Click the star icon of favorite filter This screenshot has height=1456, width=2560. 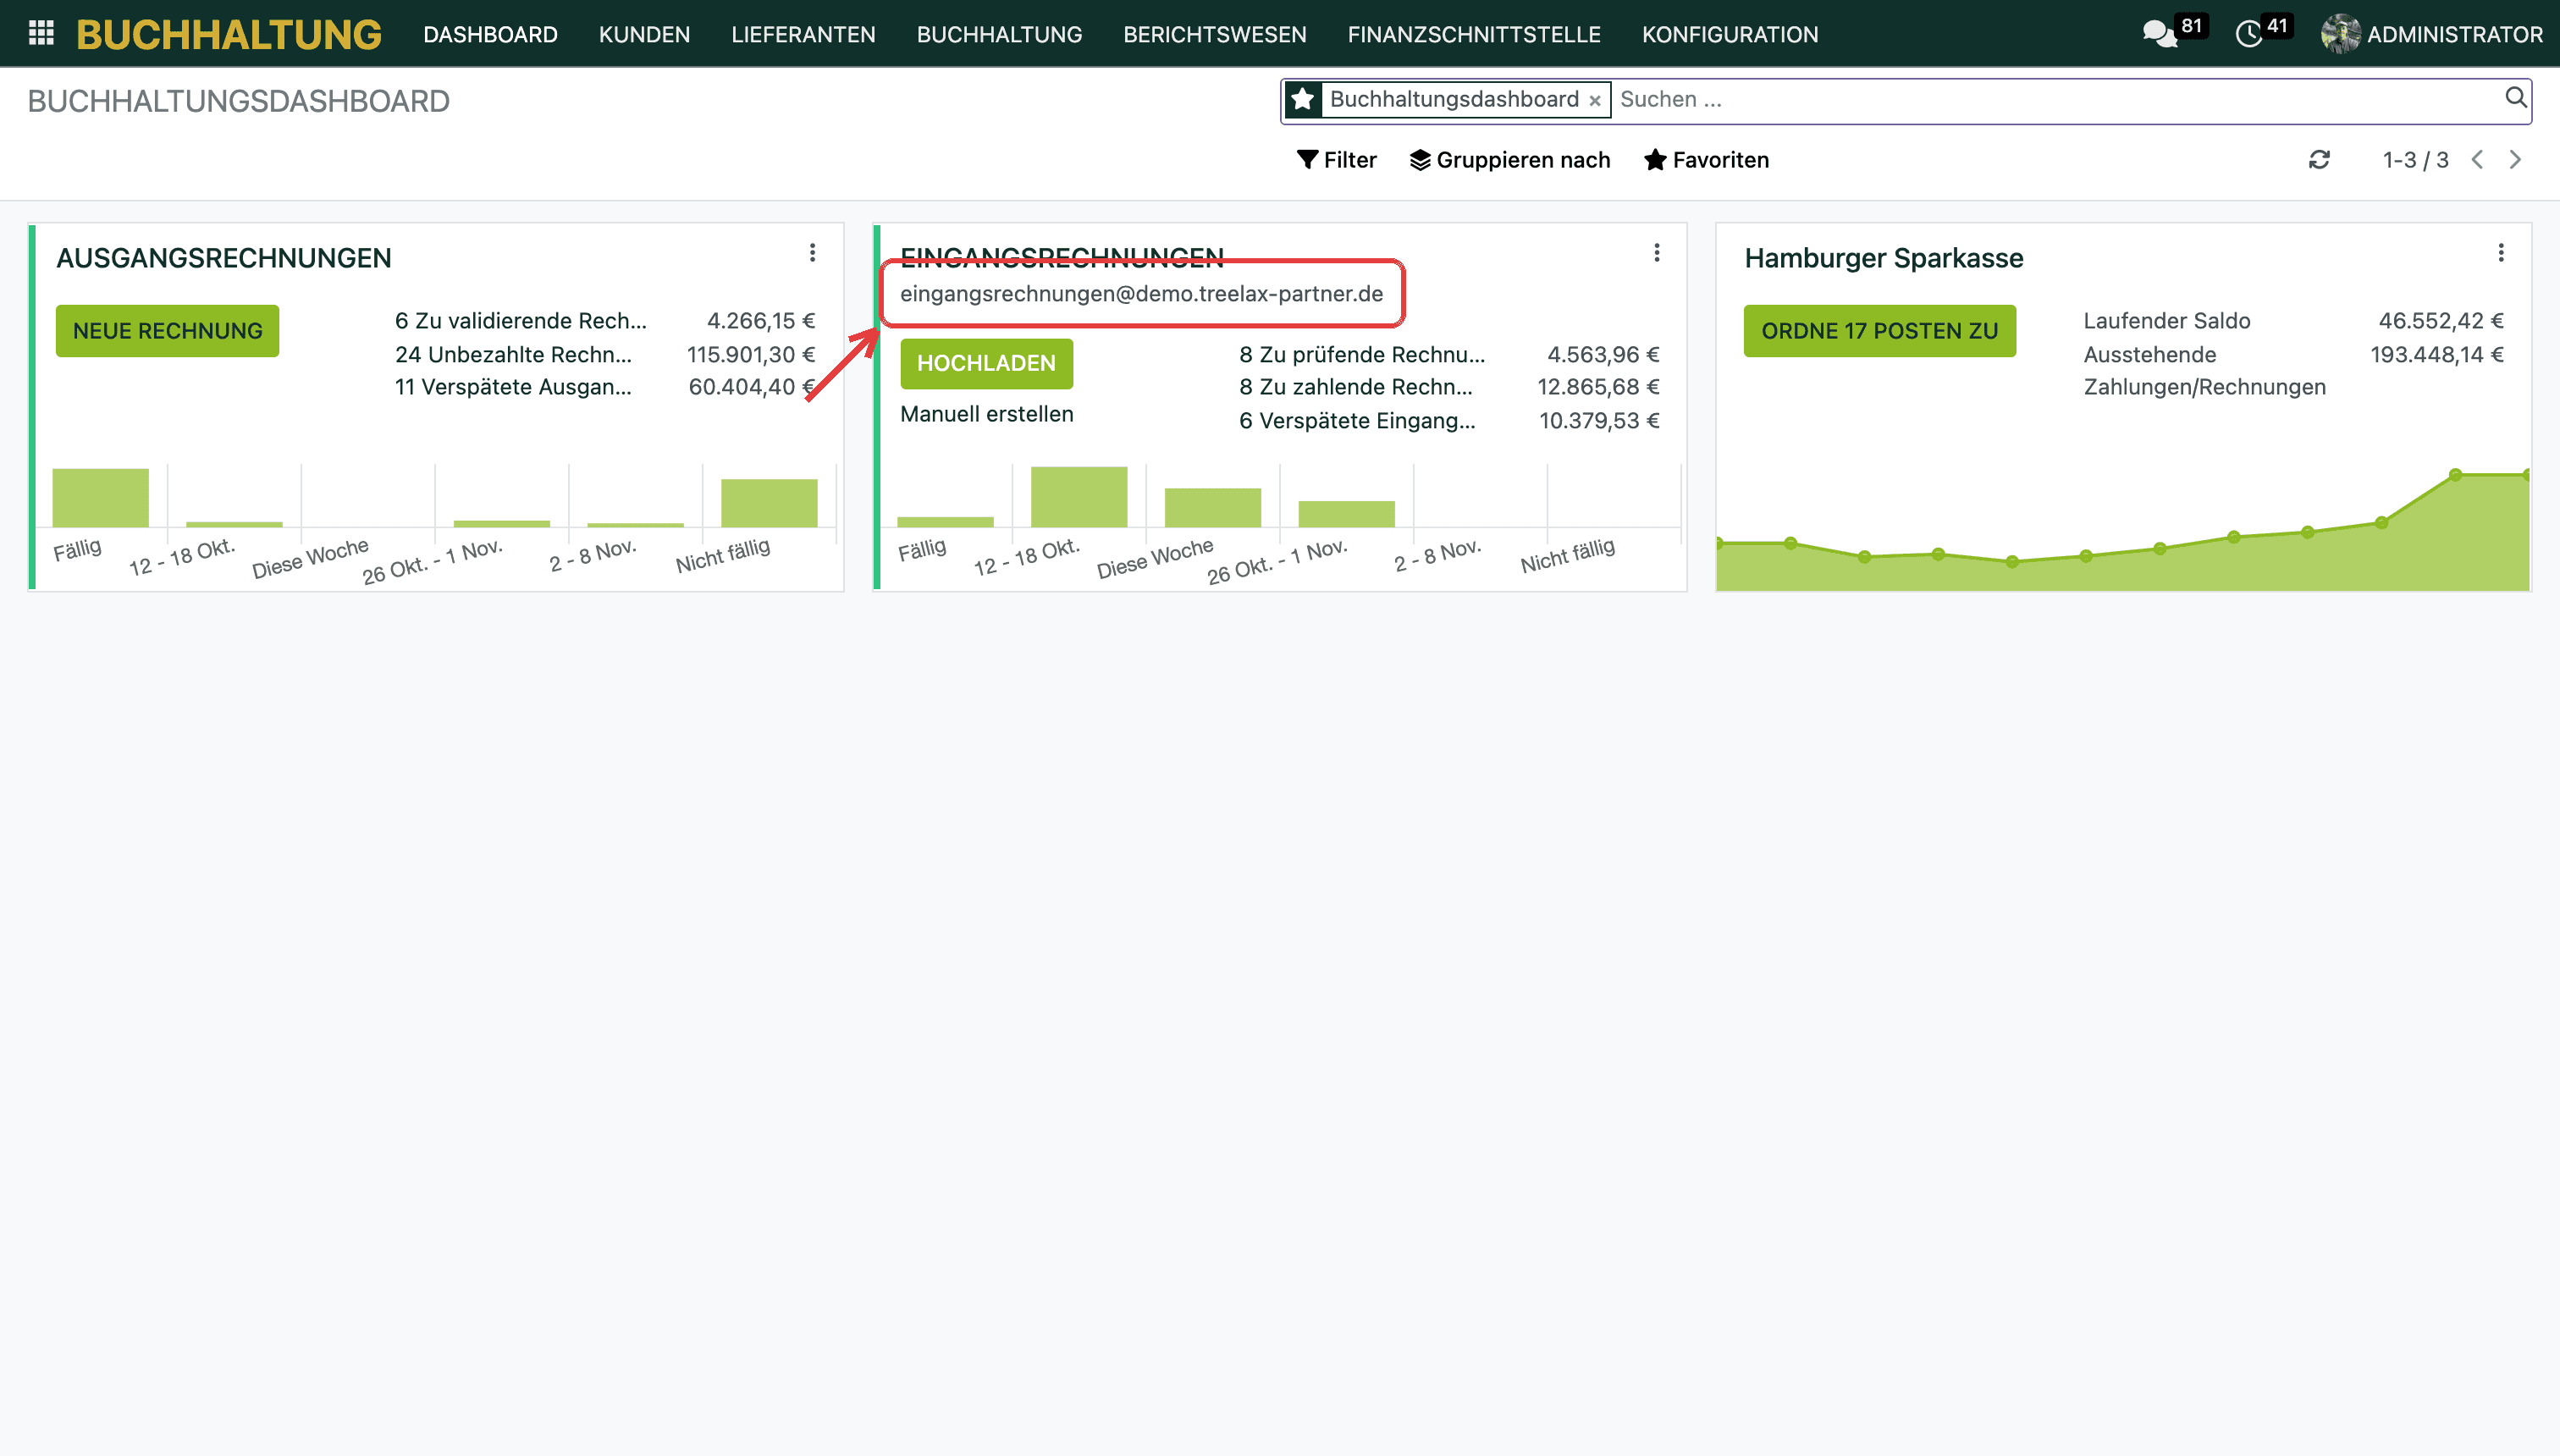click(1303, 99)
